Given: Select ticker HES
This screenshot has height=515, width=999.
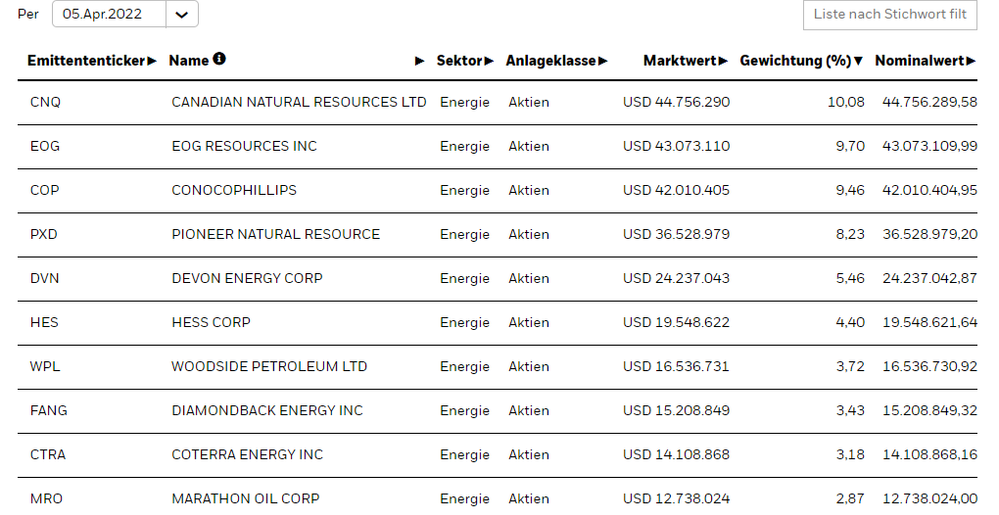Looking at the screenshot, I should click(x=44, y=322).
